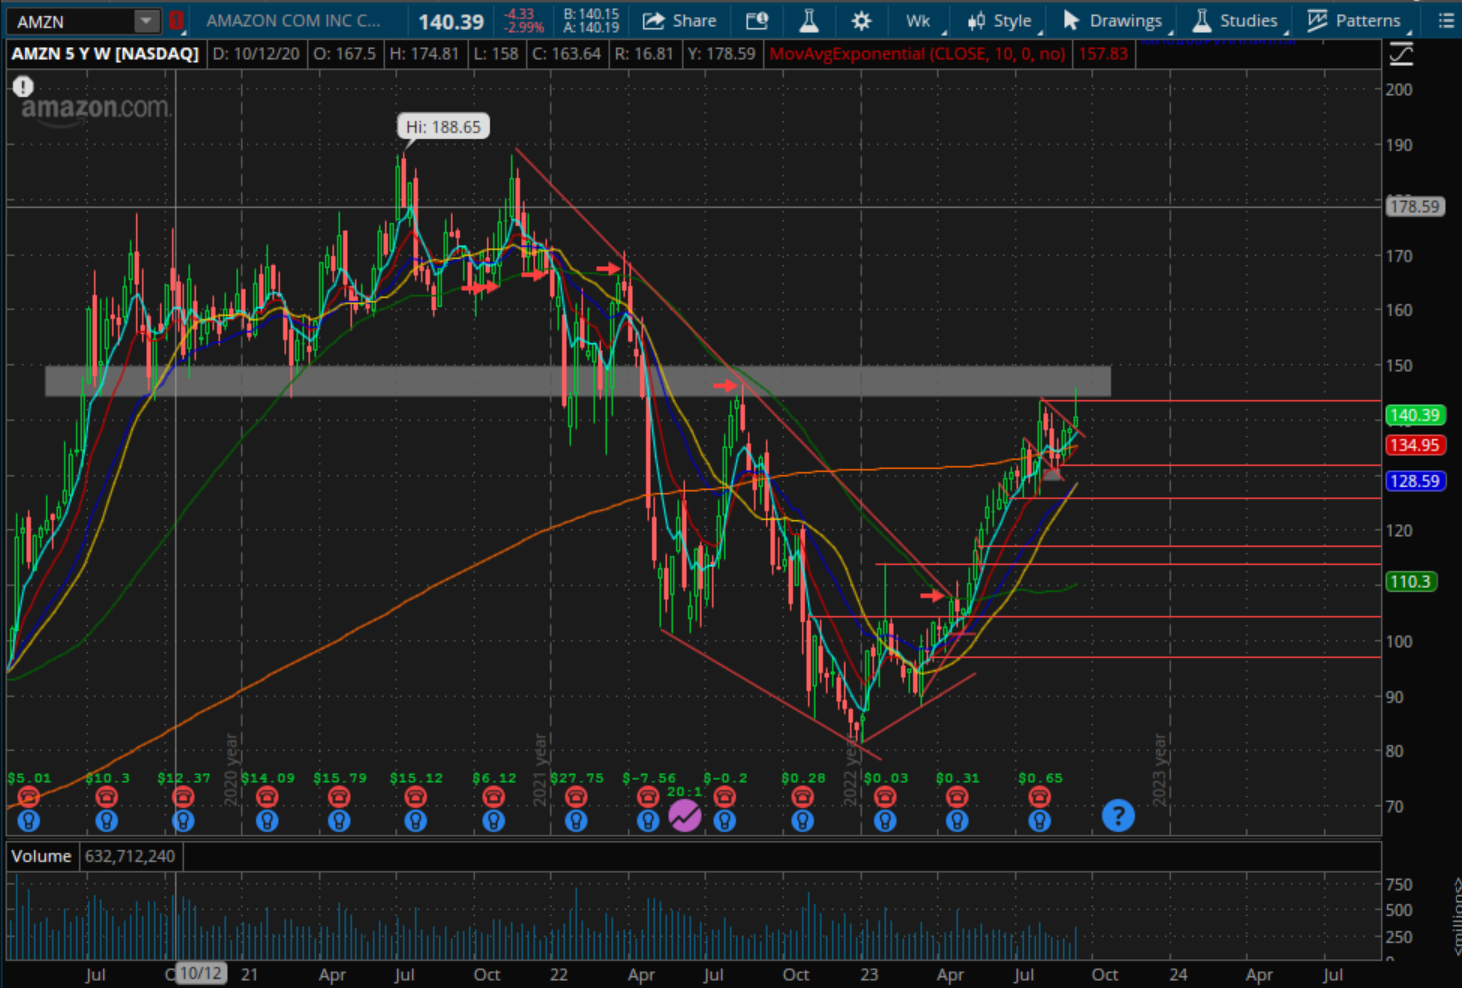Screen dimensions: 1462x988
Task: Open the Studies menu
Action: coord(1236,20)
